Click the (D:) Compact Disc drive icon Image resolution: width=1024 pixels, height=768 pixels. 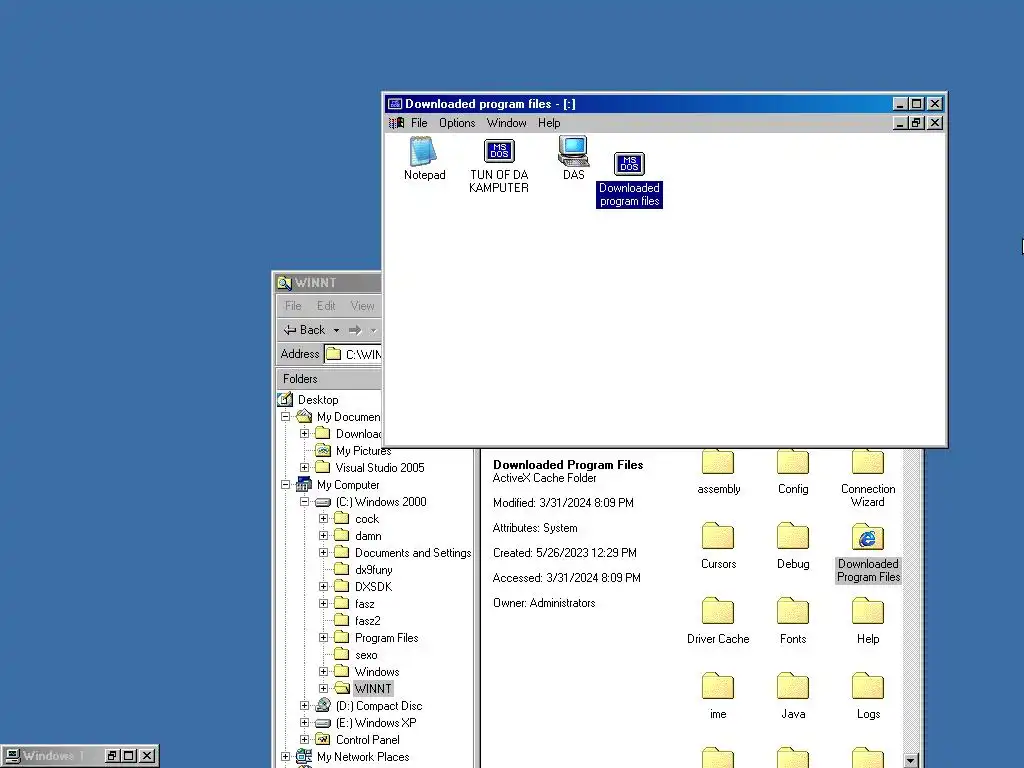(x=323, y=705)
